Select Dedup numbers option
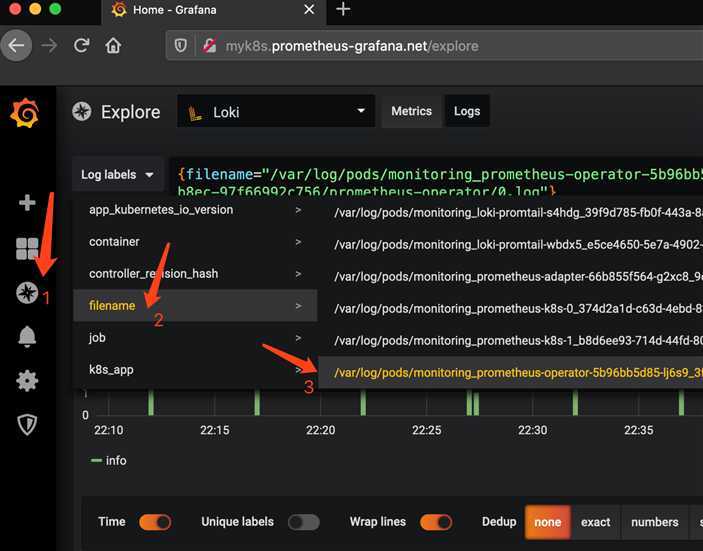This screenshot has height=551, width=703. tap(655, 522)
